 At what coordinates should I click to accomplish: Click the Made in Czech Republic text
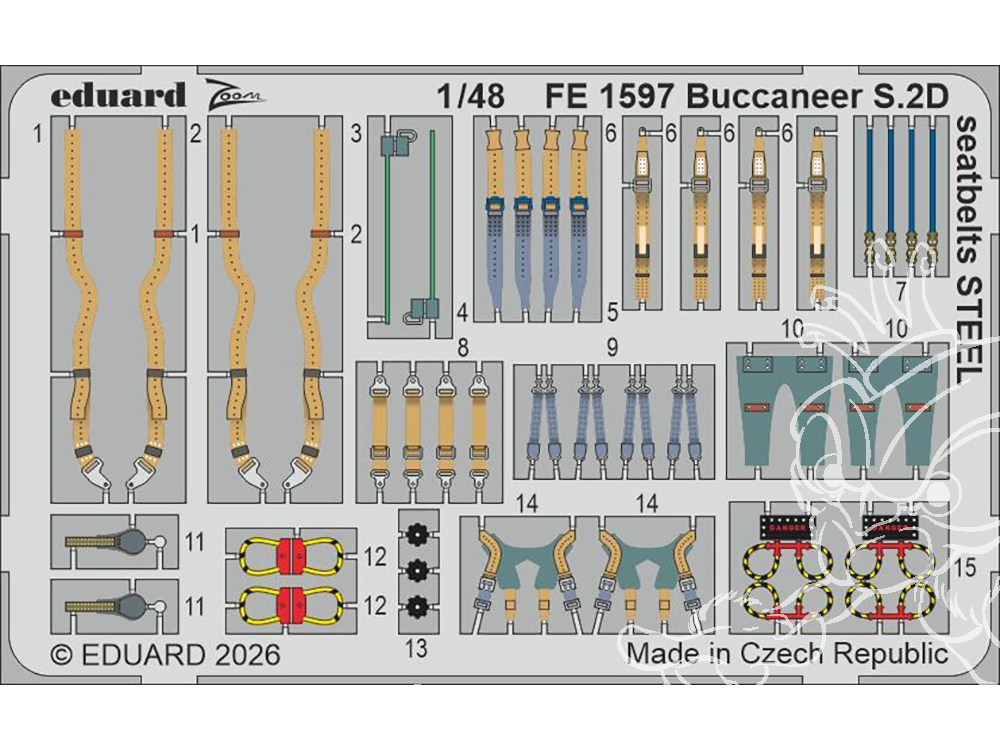point(787,654)
